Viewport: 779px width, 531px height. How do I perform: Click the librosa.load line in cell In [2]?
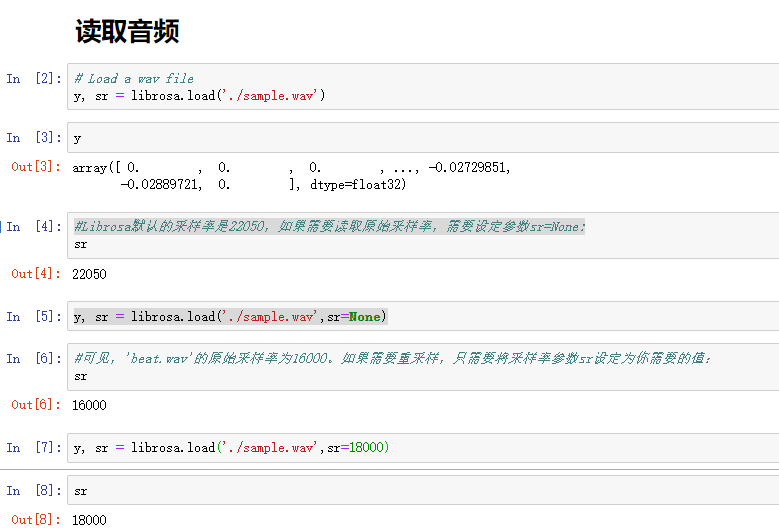[x=199, y=95]
